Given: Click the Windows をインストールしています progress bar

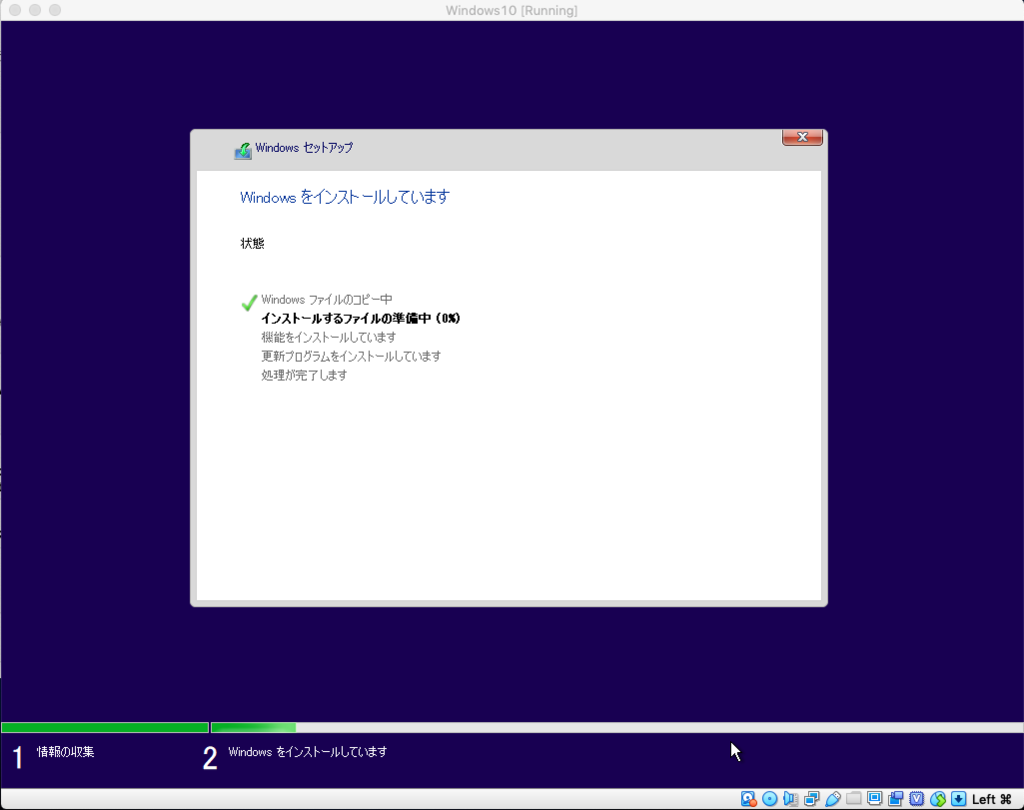Looking at the screenshot, I should click(x=617, y=727).
